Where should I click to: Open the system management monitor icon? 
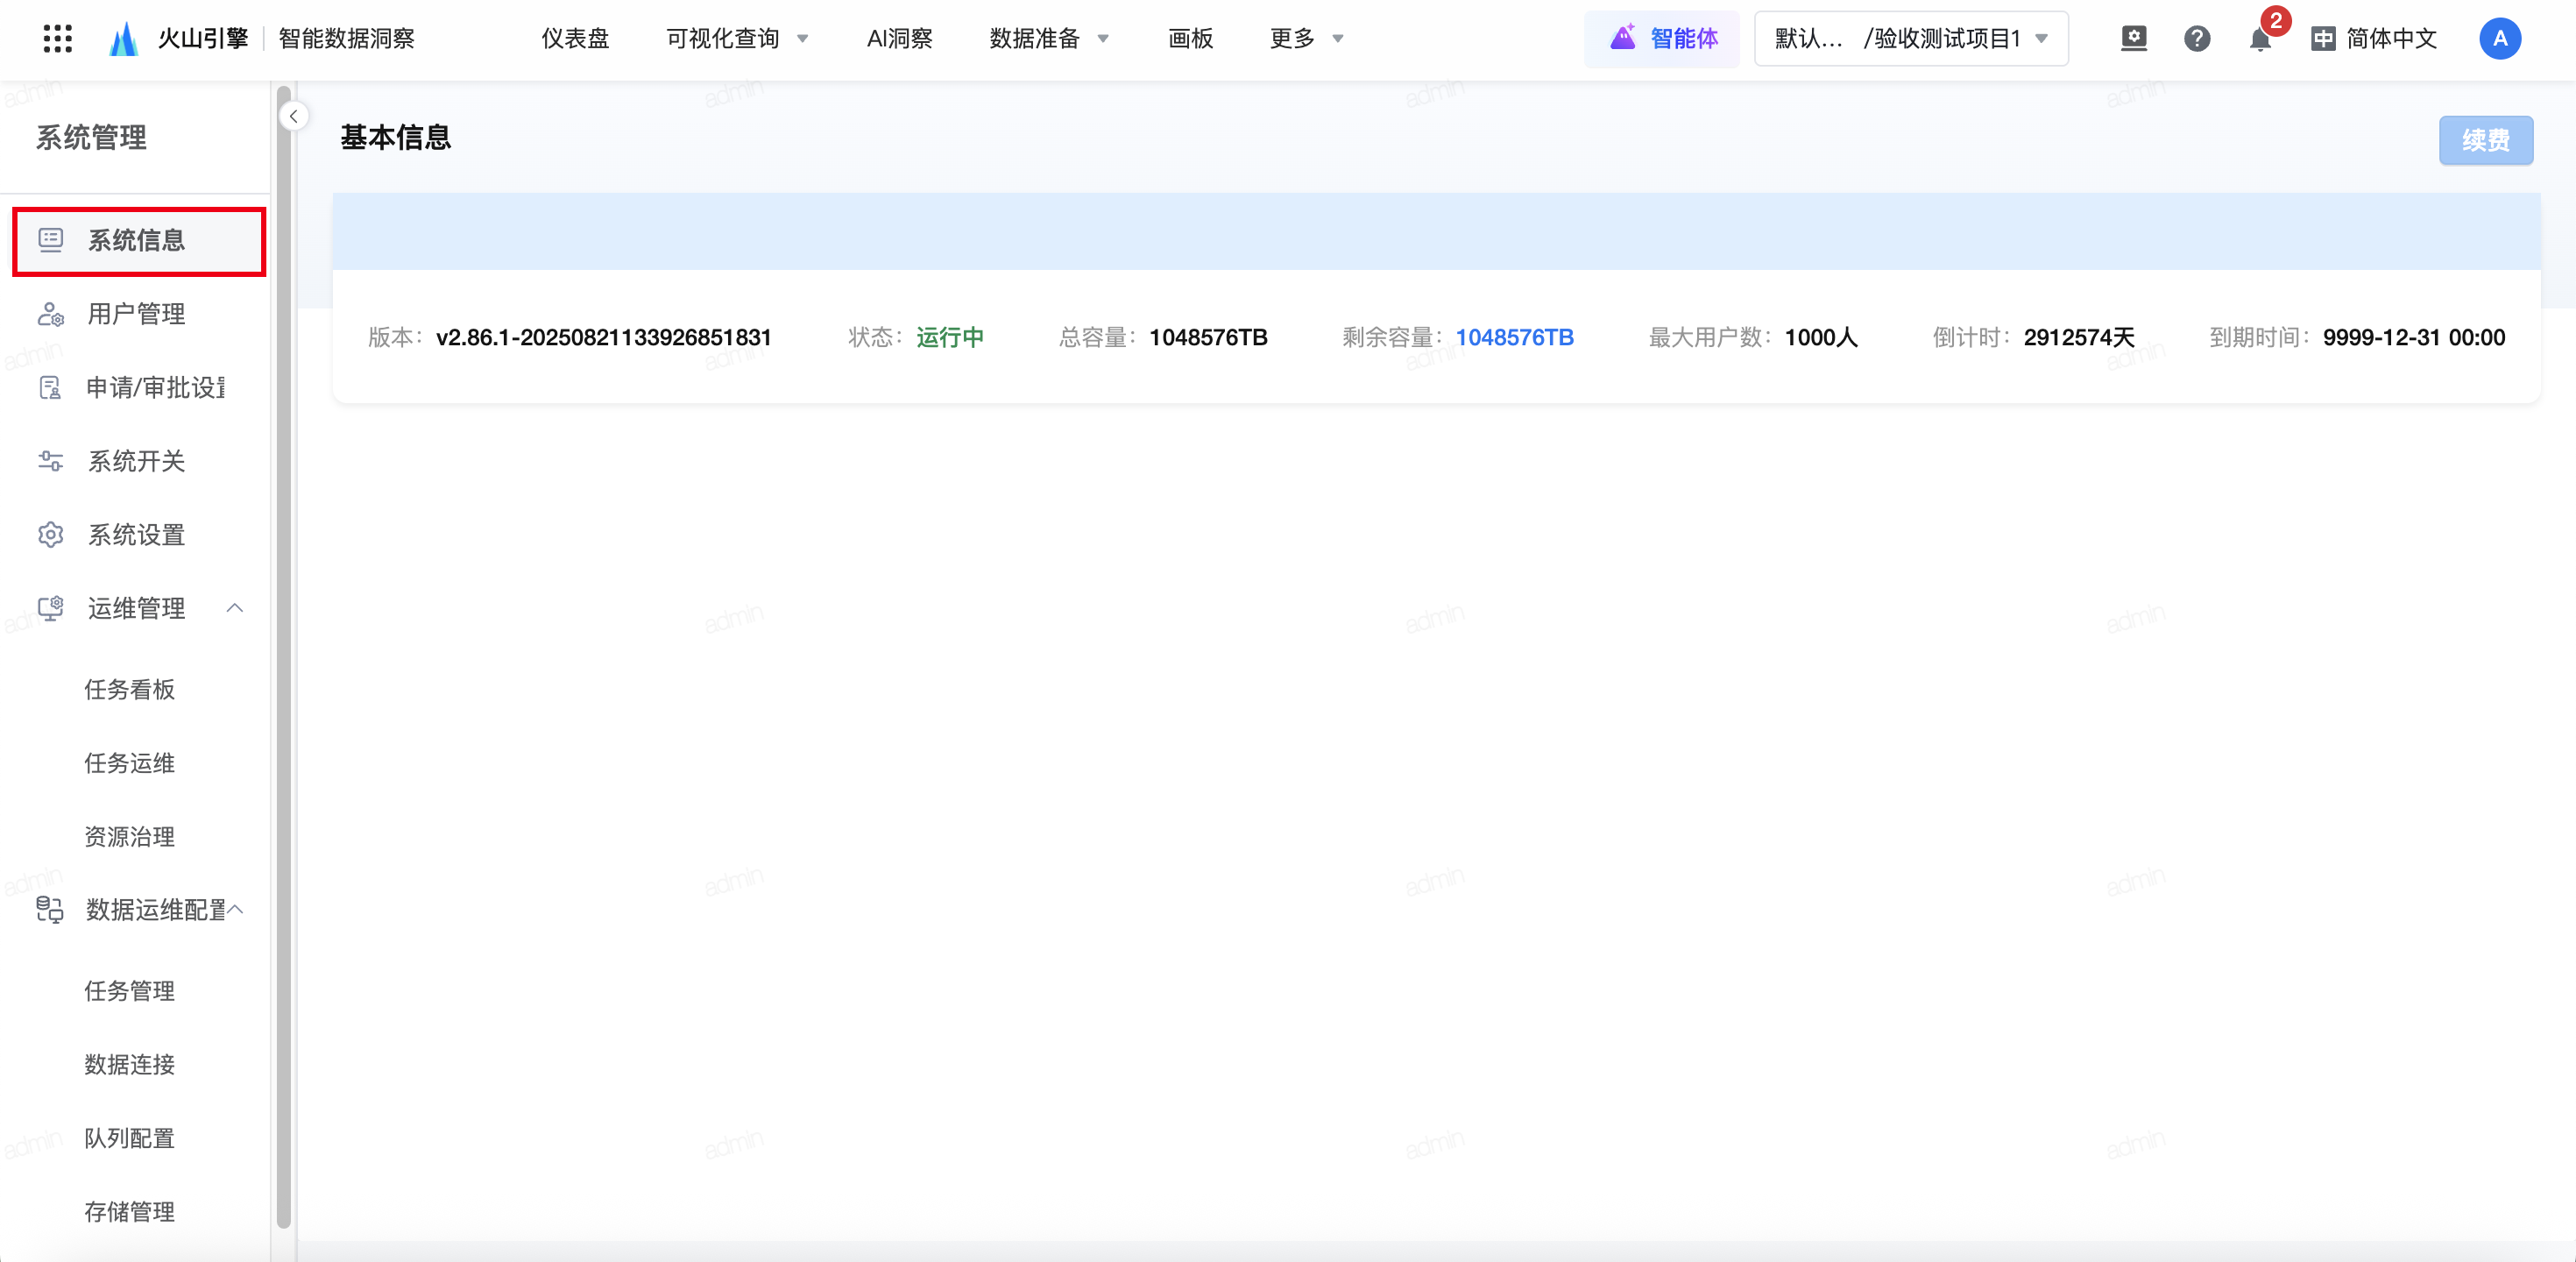coord(2133,39)
